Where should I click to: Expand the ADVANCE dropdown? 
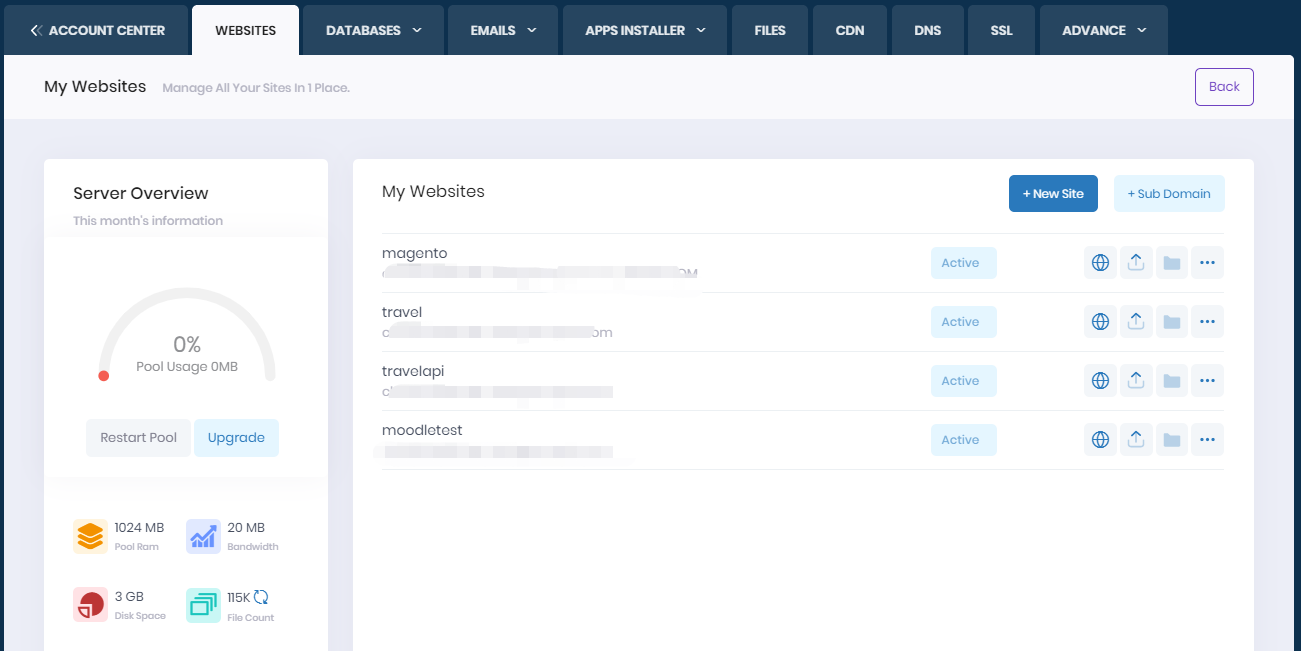(1103, 30)
